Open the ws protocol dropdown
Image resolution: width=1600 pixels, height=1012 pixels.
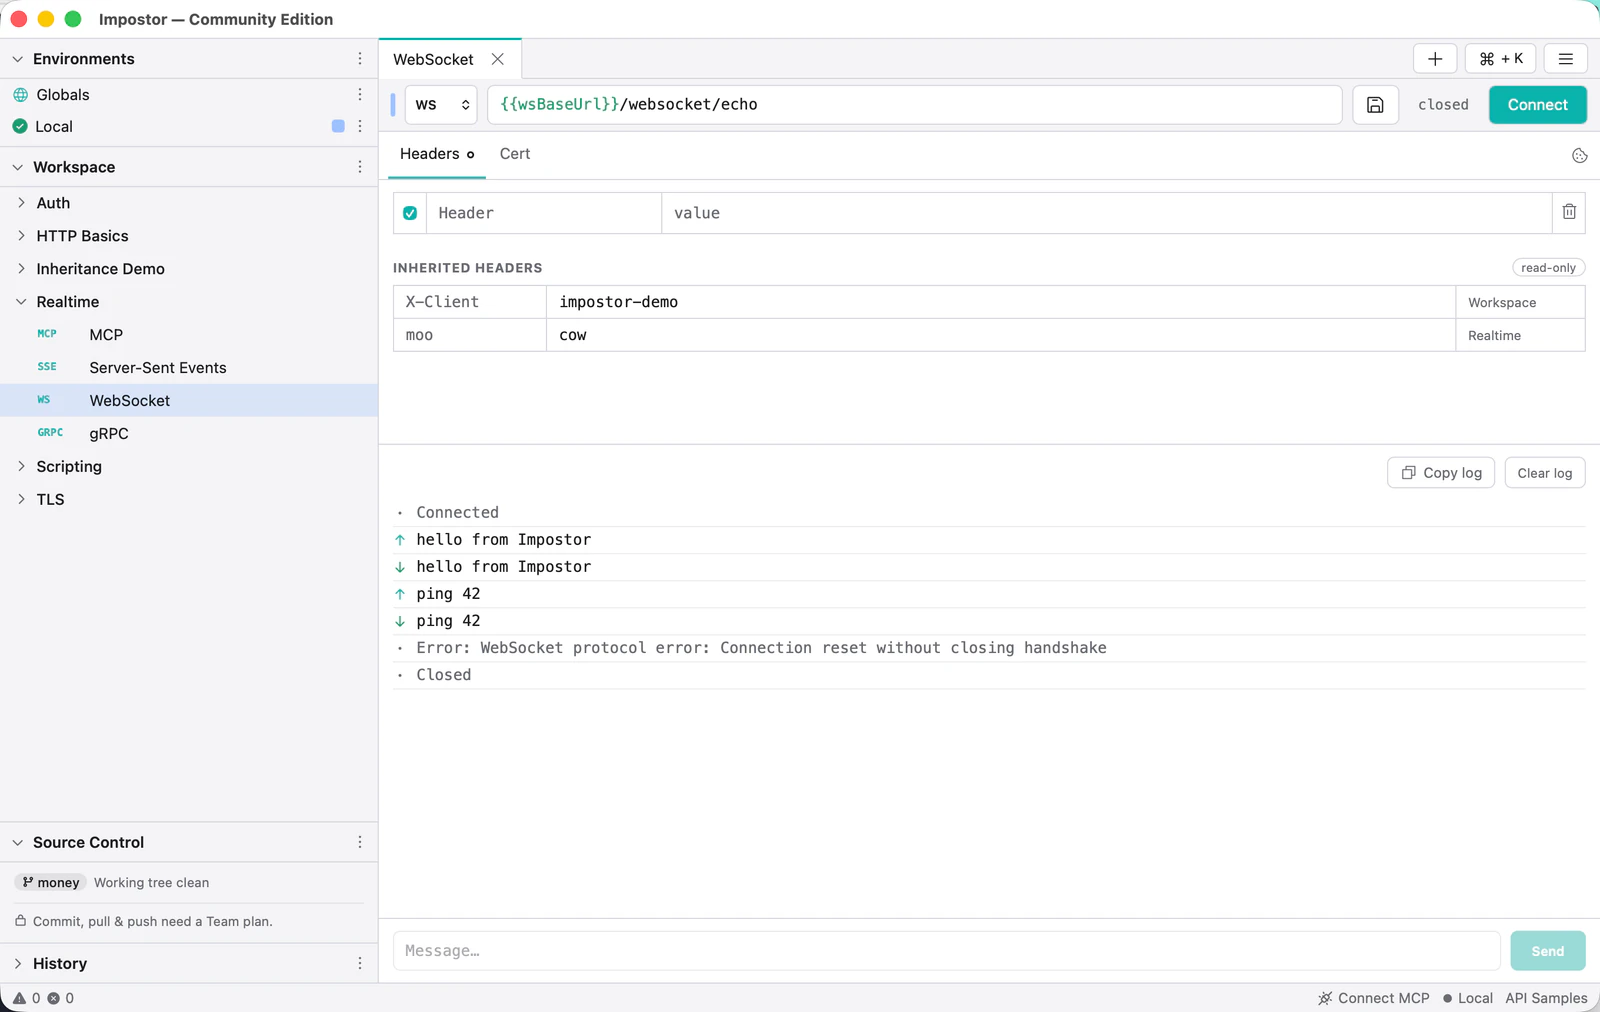(x=441, y=105)
